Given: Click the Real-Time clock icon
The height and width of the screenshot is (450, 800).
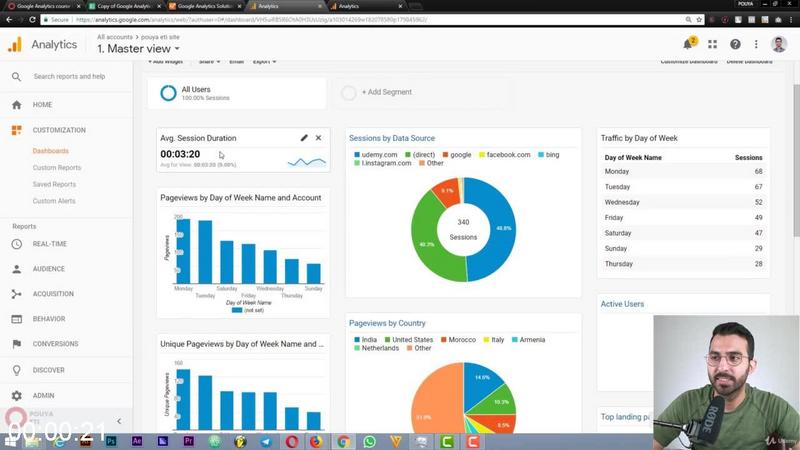Looking at the screenshot, I should click(16, 244).
